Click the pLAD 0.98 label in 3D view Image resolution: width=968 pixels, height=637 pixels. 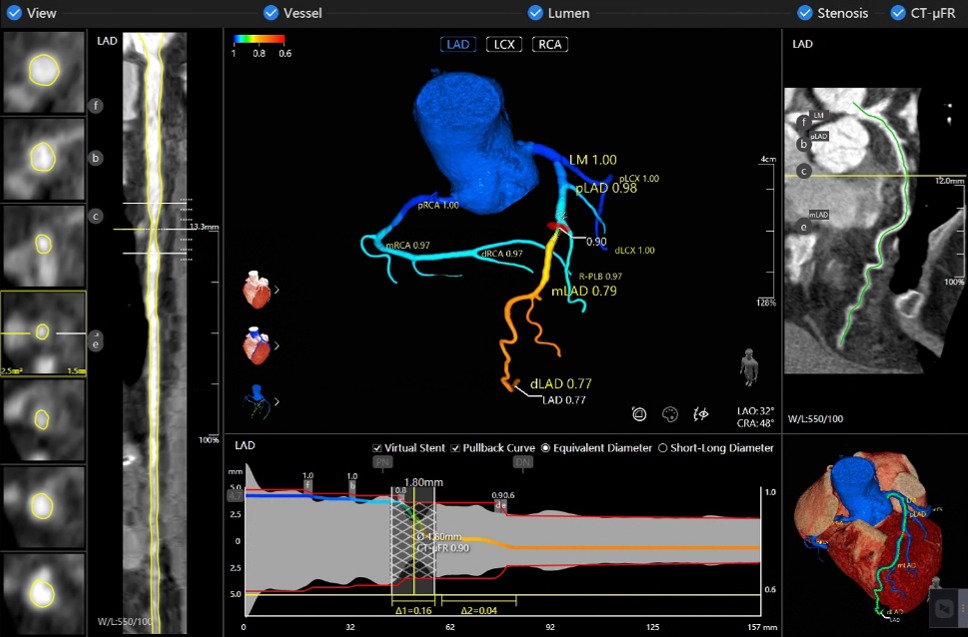coord(606,188)
